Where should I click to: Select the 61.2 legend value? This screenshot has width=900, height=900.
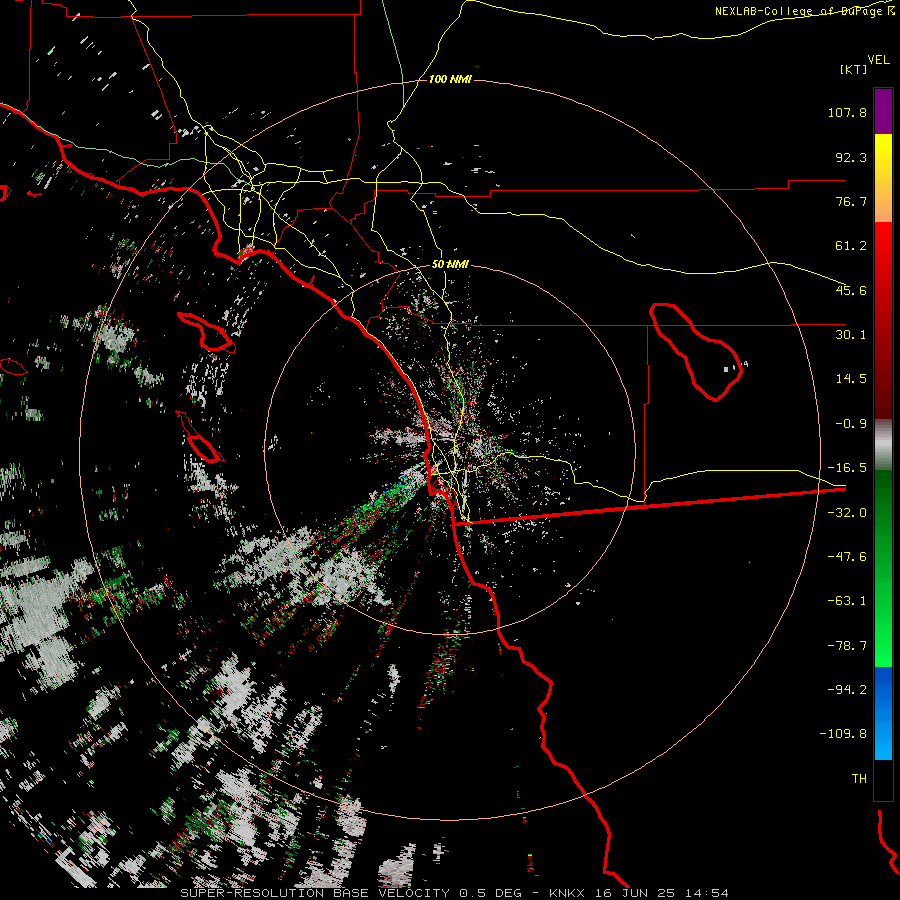851,246
